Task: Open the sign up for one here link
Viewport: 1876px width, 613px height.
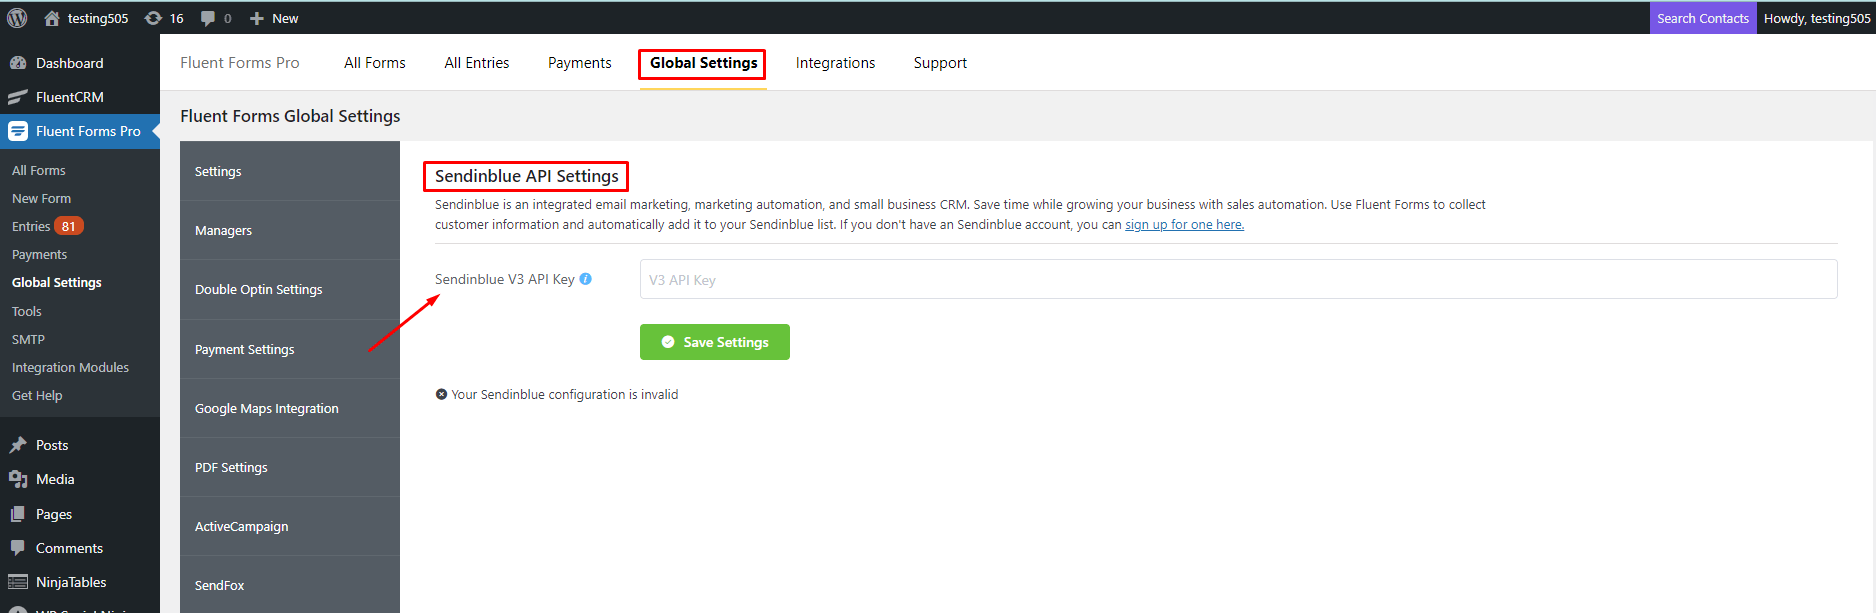Action: [1185, 225]
